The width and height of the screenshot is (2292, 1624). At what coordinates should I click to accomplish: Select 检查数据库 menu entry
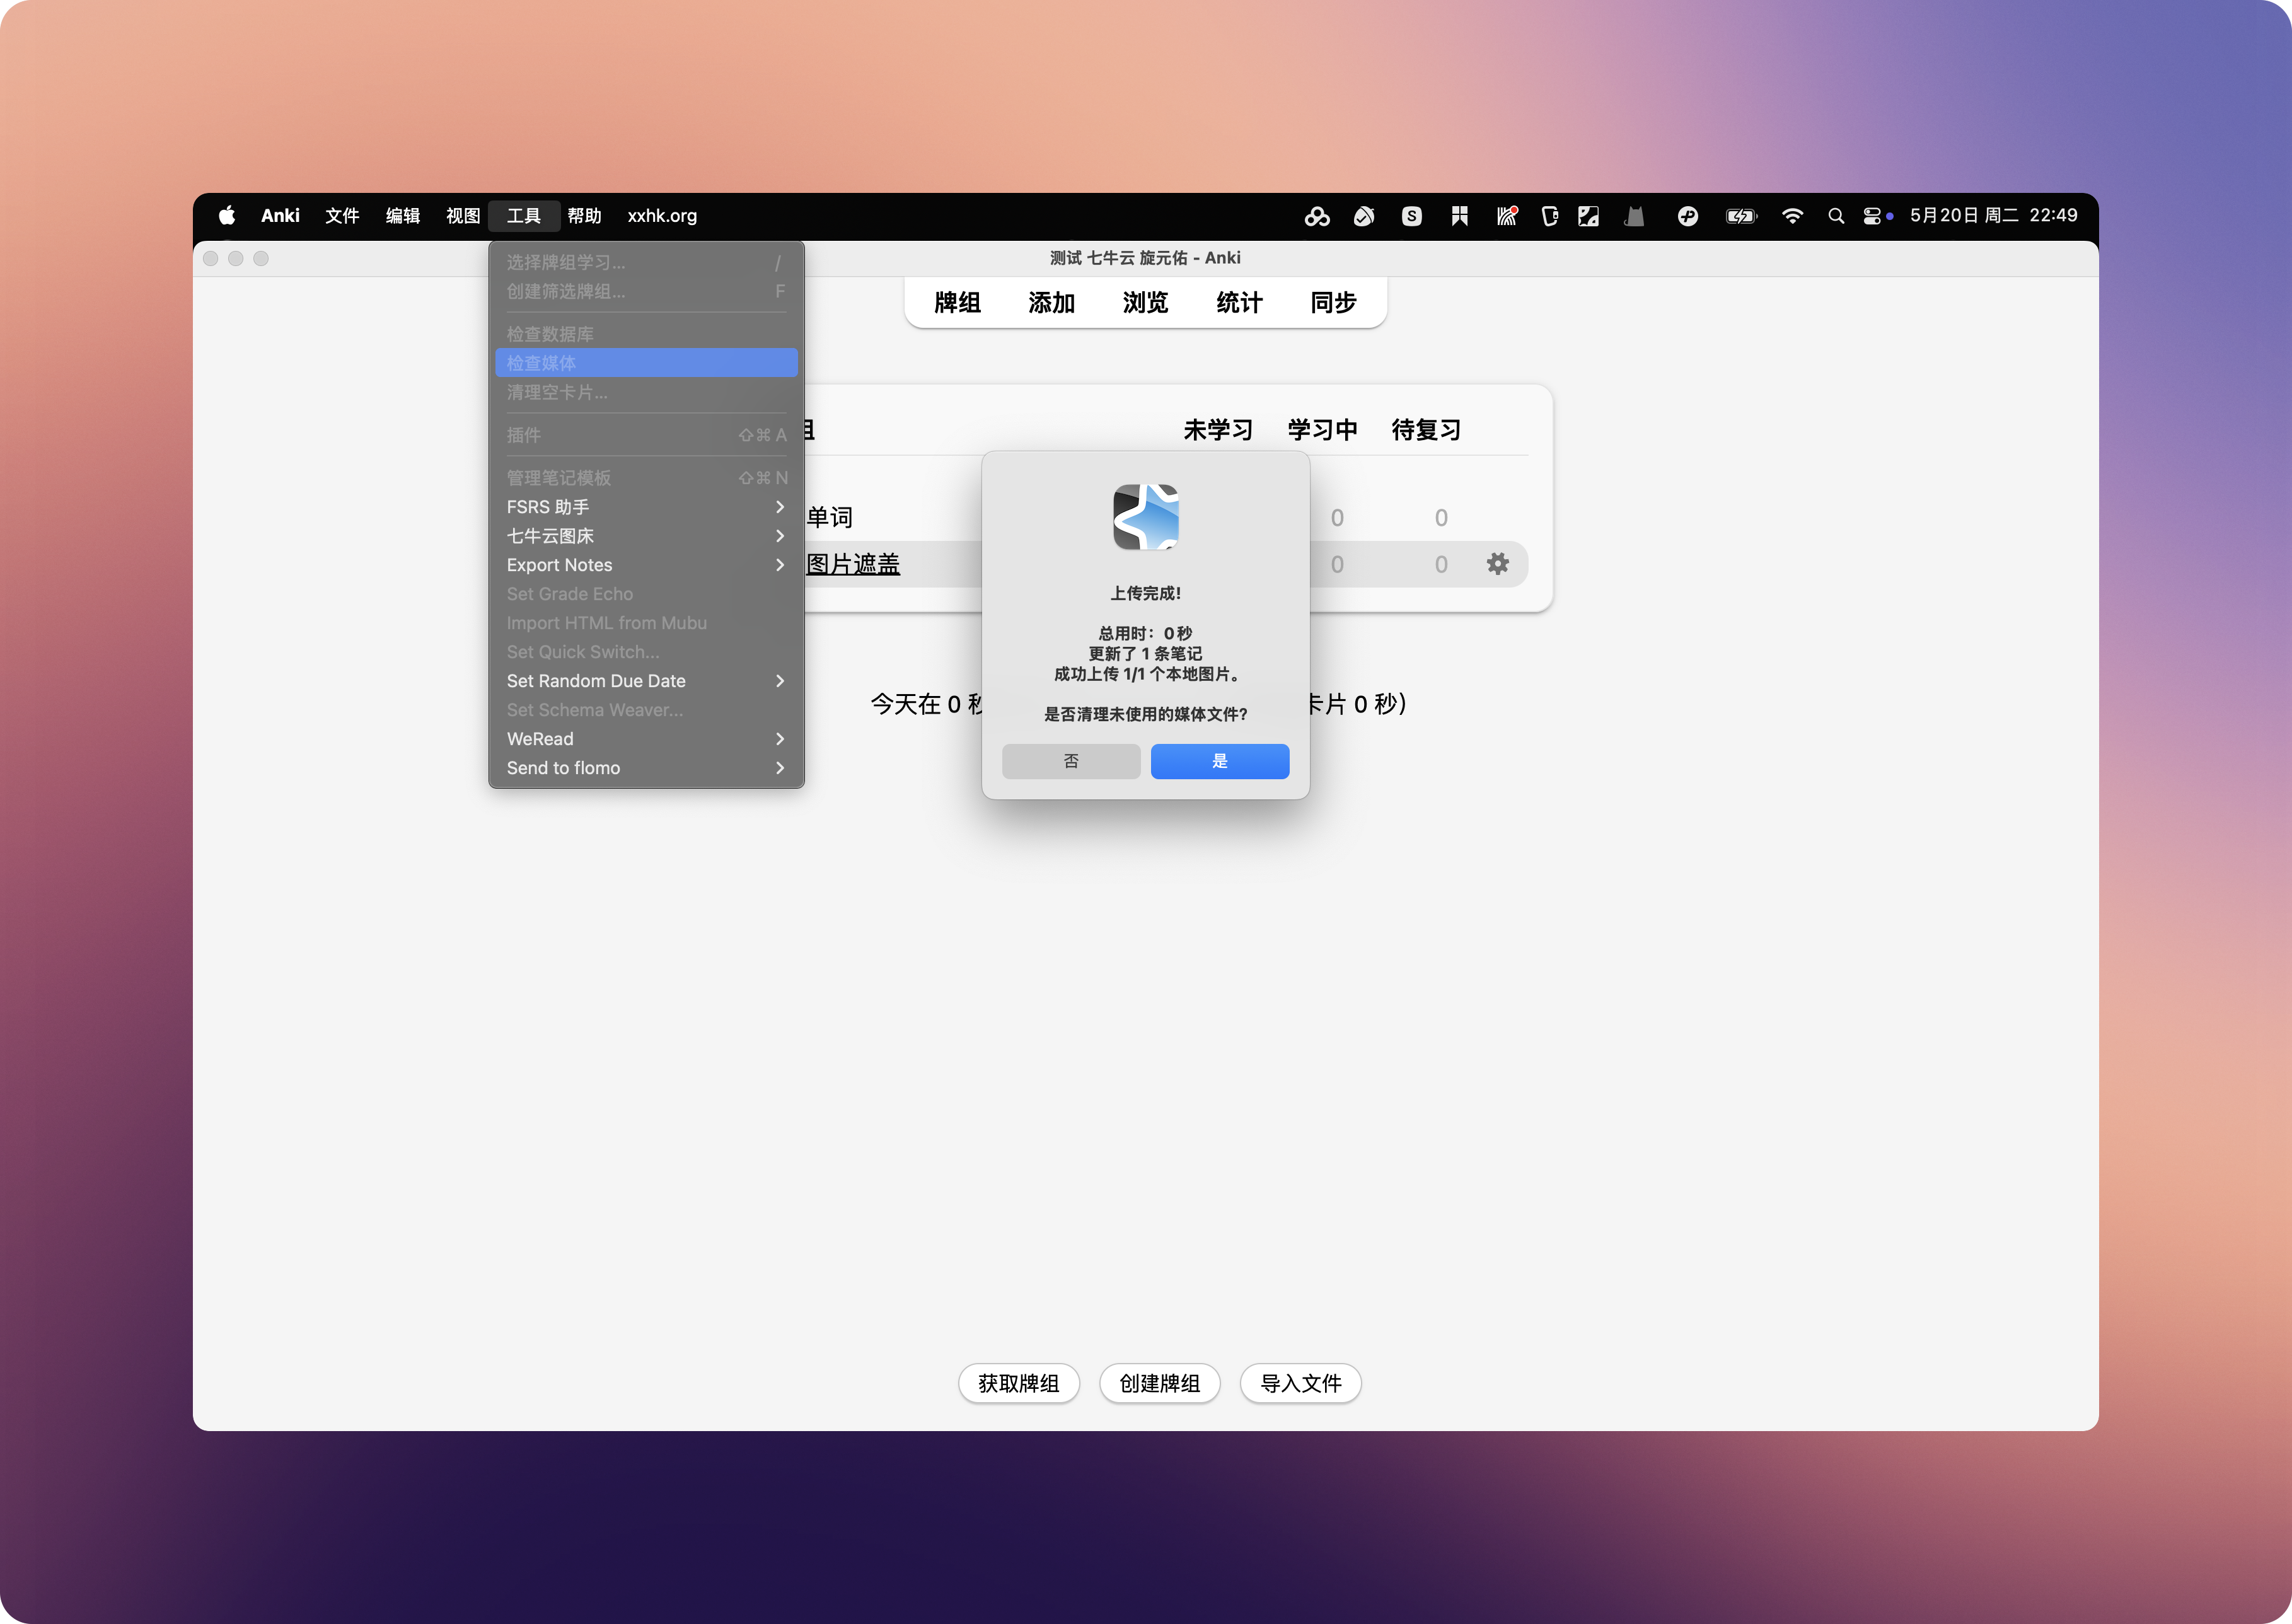646,334
